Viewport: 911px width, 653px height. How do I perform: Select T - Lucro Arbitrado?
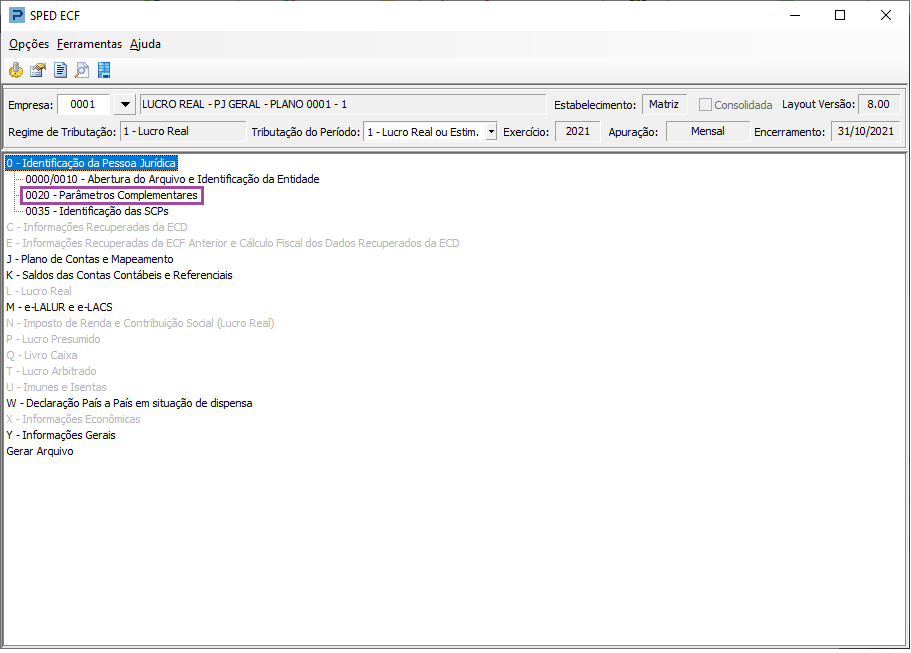coord(52,371)
